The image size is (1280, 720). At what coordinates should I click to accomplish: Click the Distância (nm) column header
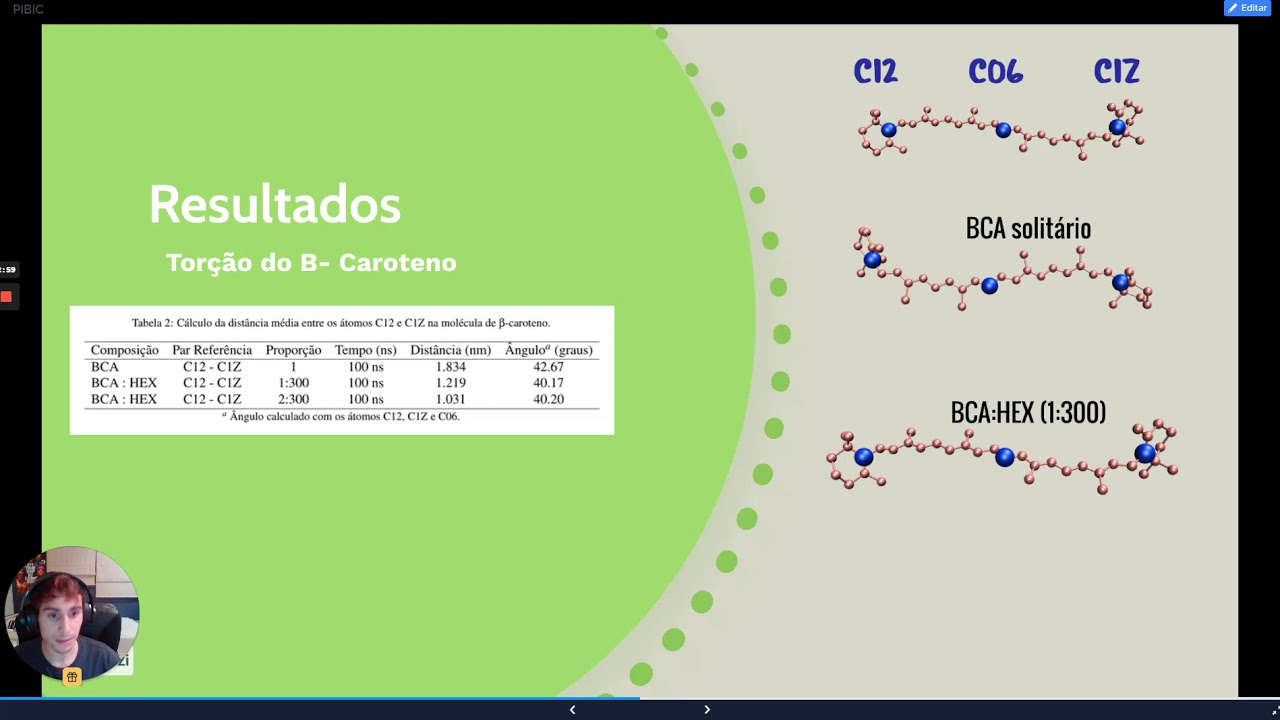click(450, 350)
